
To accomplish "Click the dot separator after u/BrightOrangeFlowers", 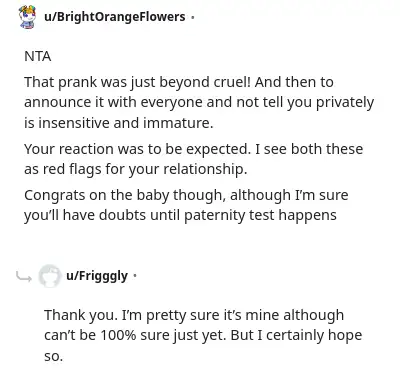I will click(192, 17).
